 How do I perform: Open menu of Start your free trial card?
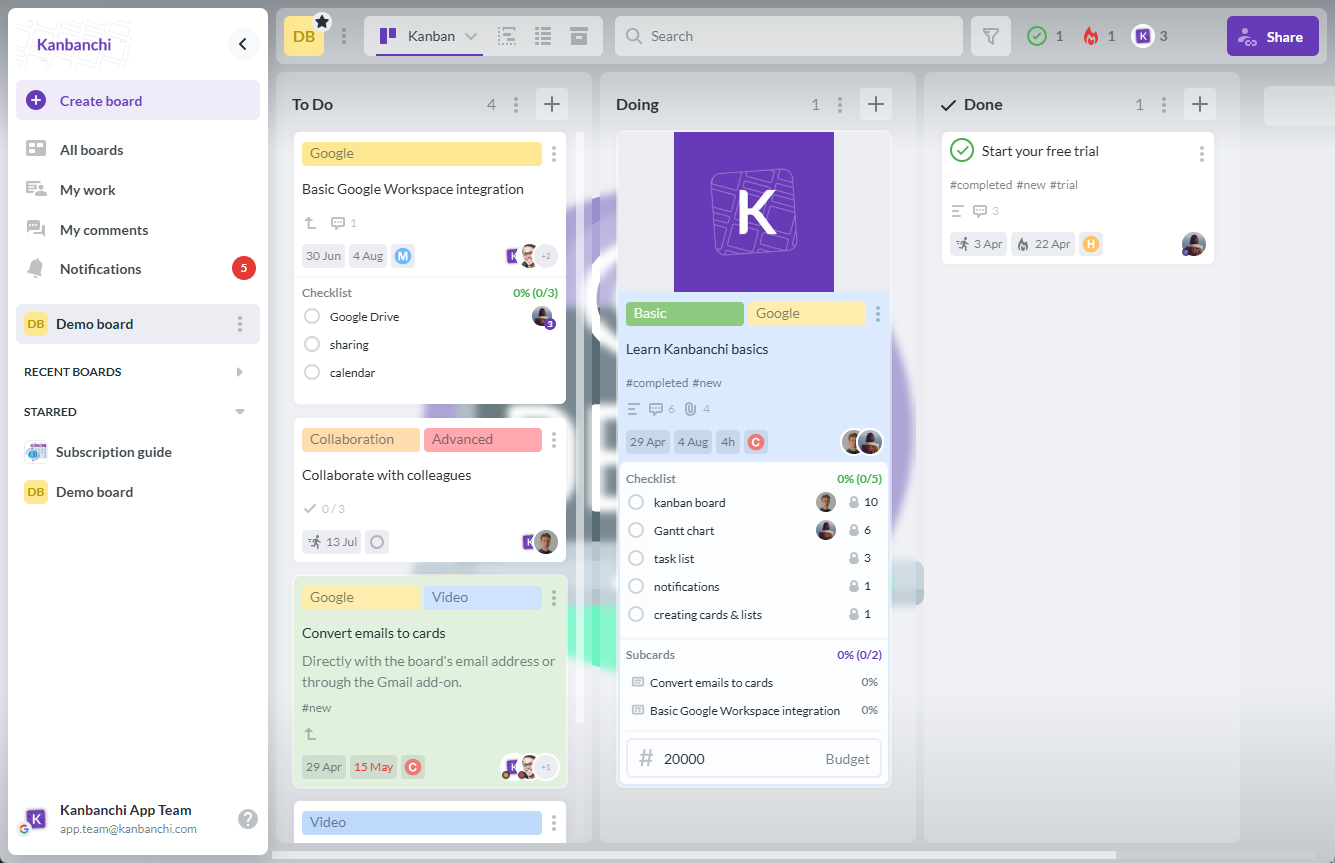(x=1202, y=153)
